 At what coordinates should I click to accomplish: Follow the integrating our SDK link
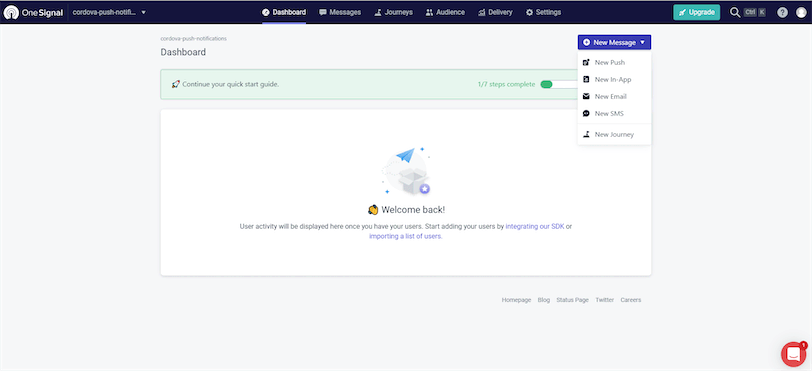(x=535, y=226)
